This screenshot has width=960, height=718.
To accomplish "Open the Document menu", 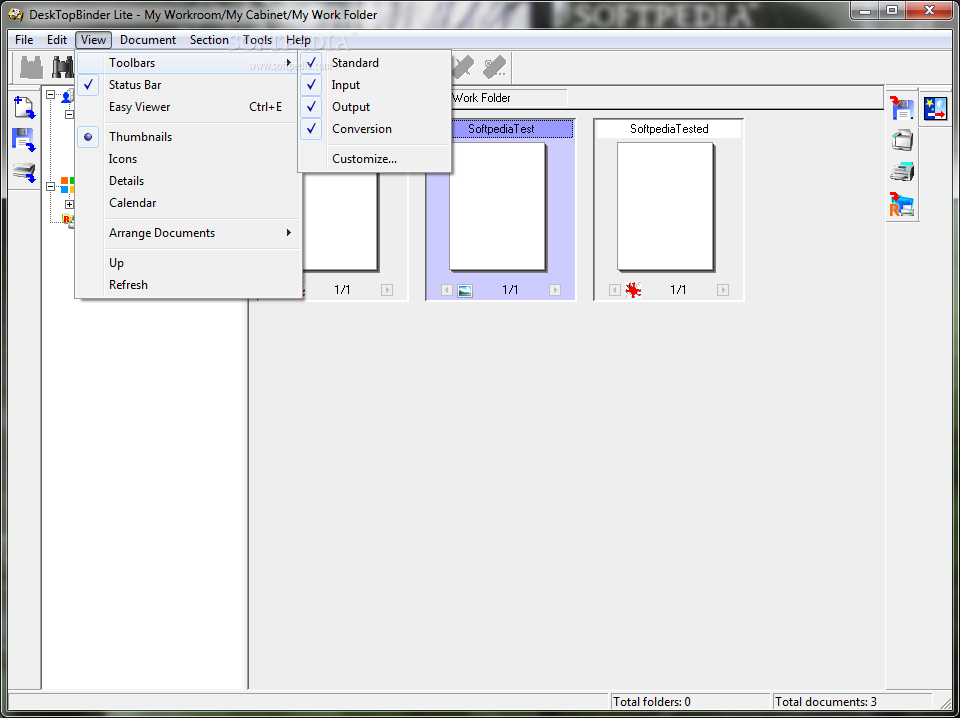I will pyautogui.click(x=148, y=40).
